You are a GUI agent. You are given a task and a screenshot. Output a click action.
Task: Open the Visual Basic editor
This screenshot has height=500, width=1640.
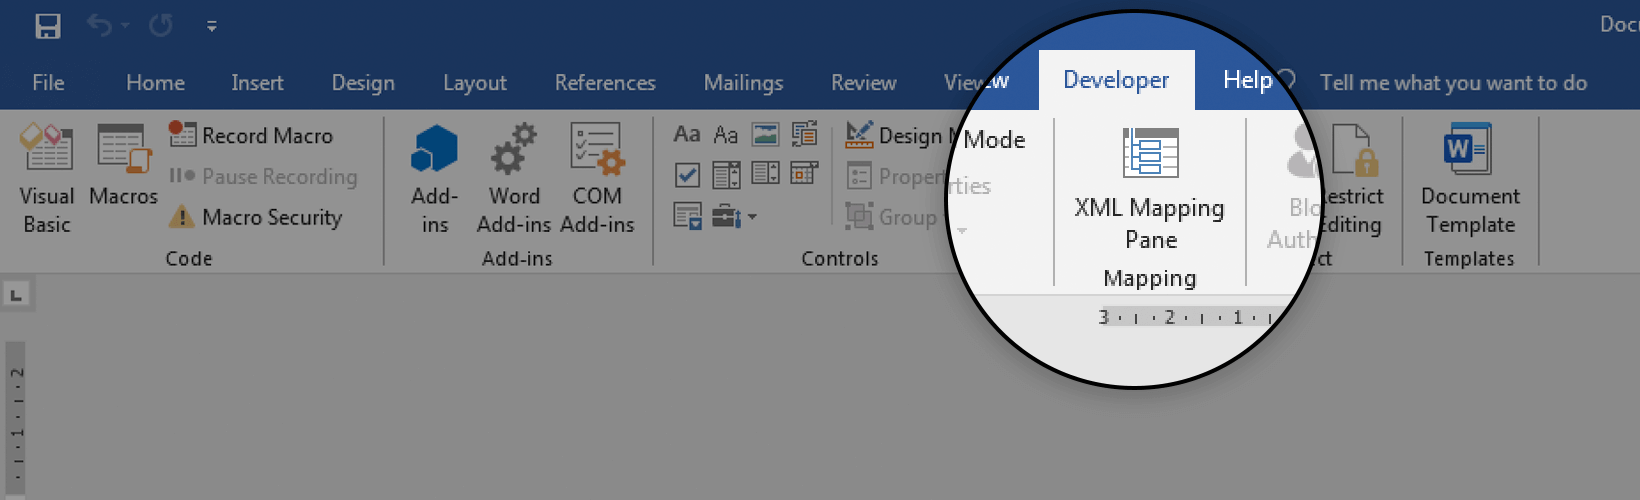click(47, 179)
